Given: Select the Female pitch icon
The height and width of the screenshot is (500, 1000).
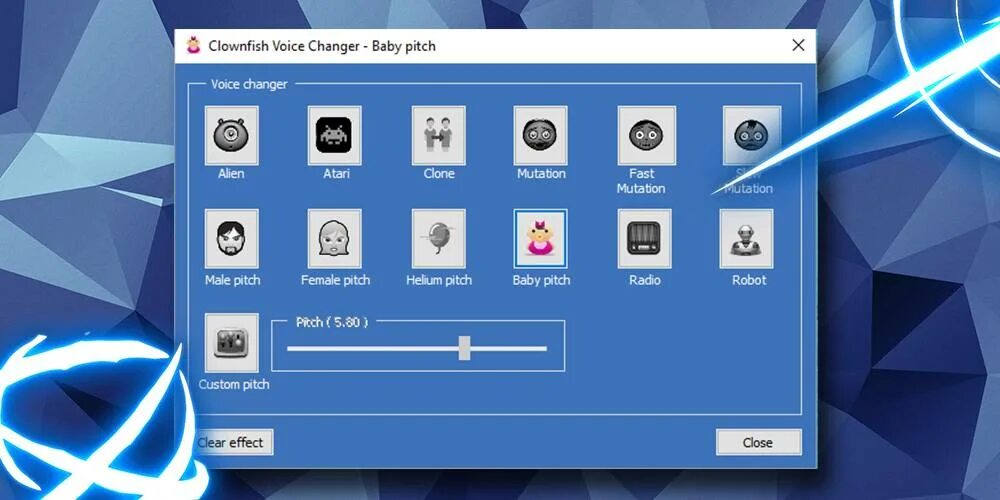Looking at the screenshot, I should point(334,239).
